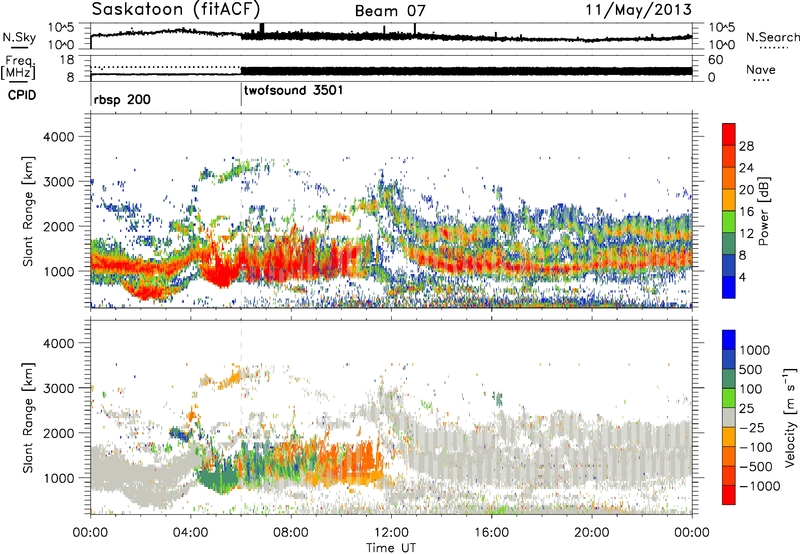Click the 'twofsound 3501' CPID marker text
This screenshot has width=800, height=554.
tap(293, 90)
